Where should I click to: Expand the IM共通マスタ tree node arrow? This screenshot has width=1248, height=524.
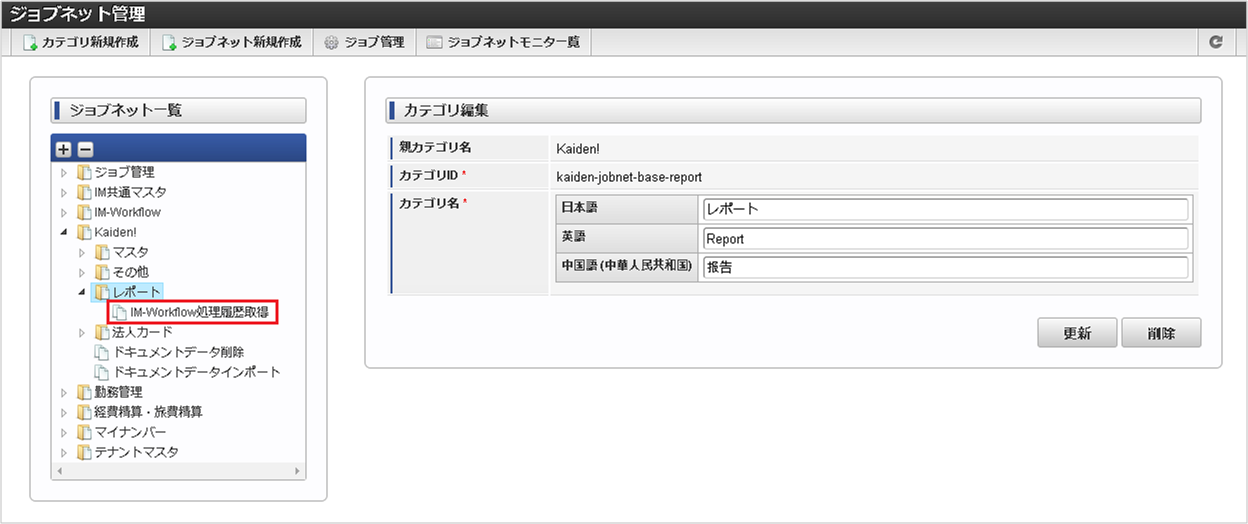[x=65, y=192]
